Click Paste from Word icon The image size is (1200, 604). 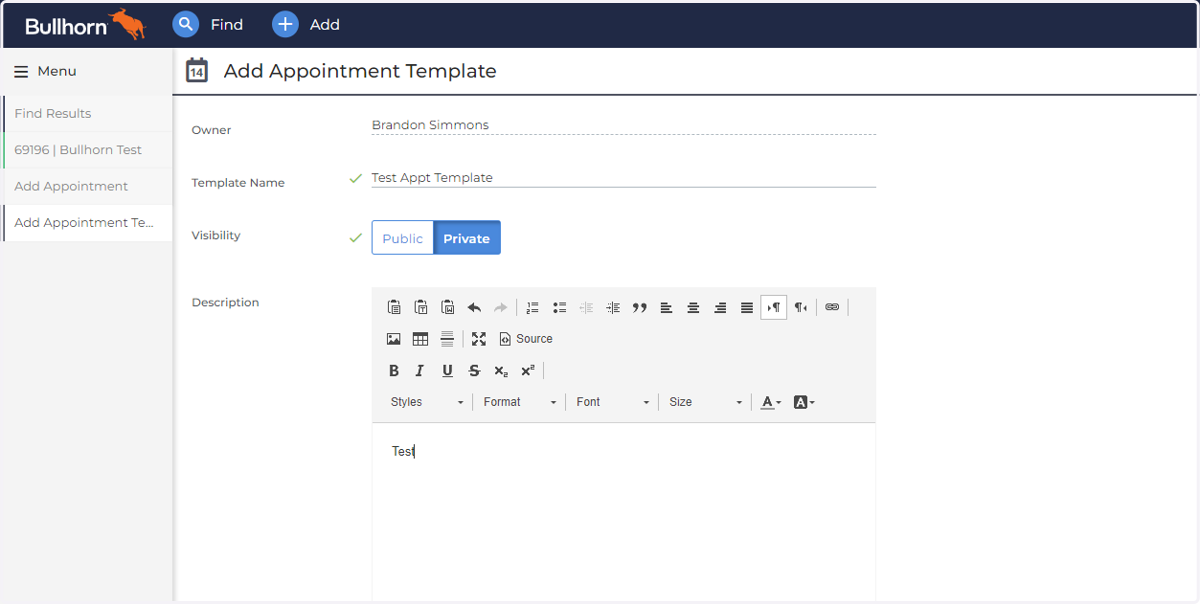[448, 308]
